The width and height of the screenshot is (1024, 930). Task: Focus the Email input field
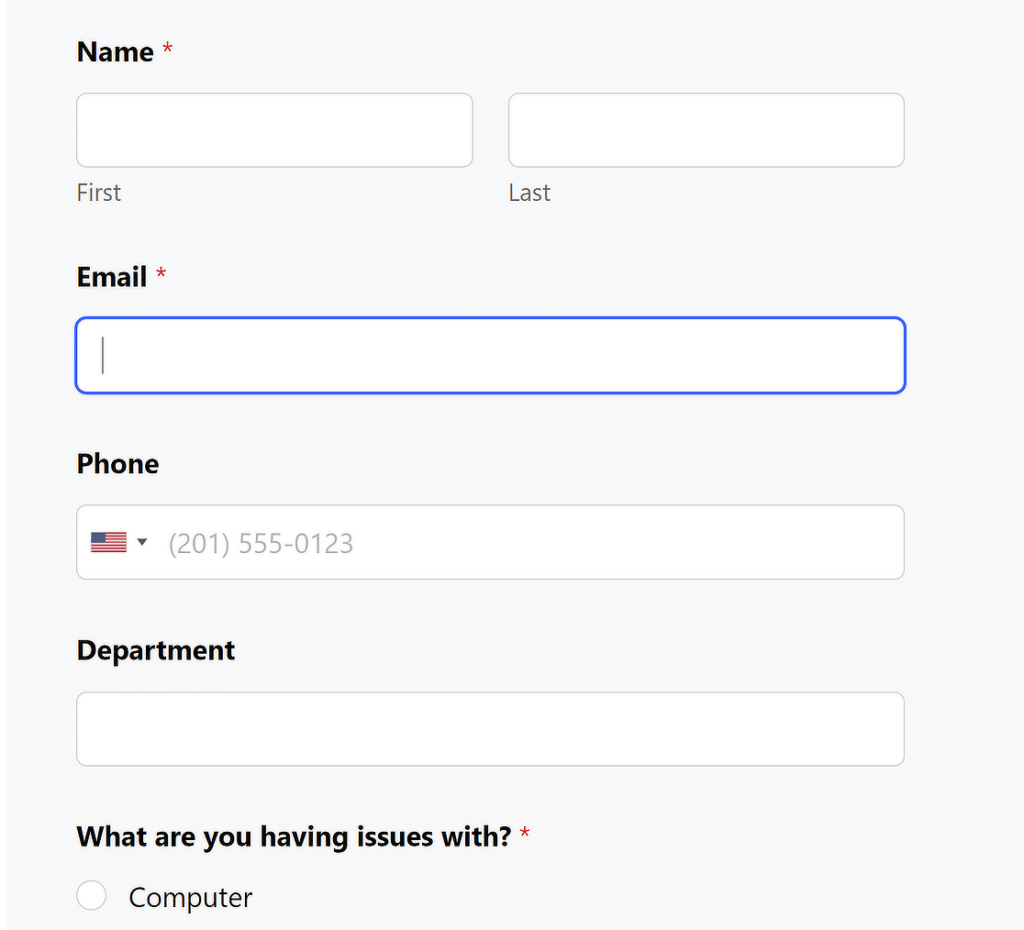coord(490,355)
